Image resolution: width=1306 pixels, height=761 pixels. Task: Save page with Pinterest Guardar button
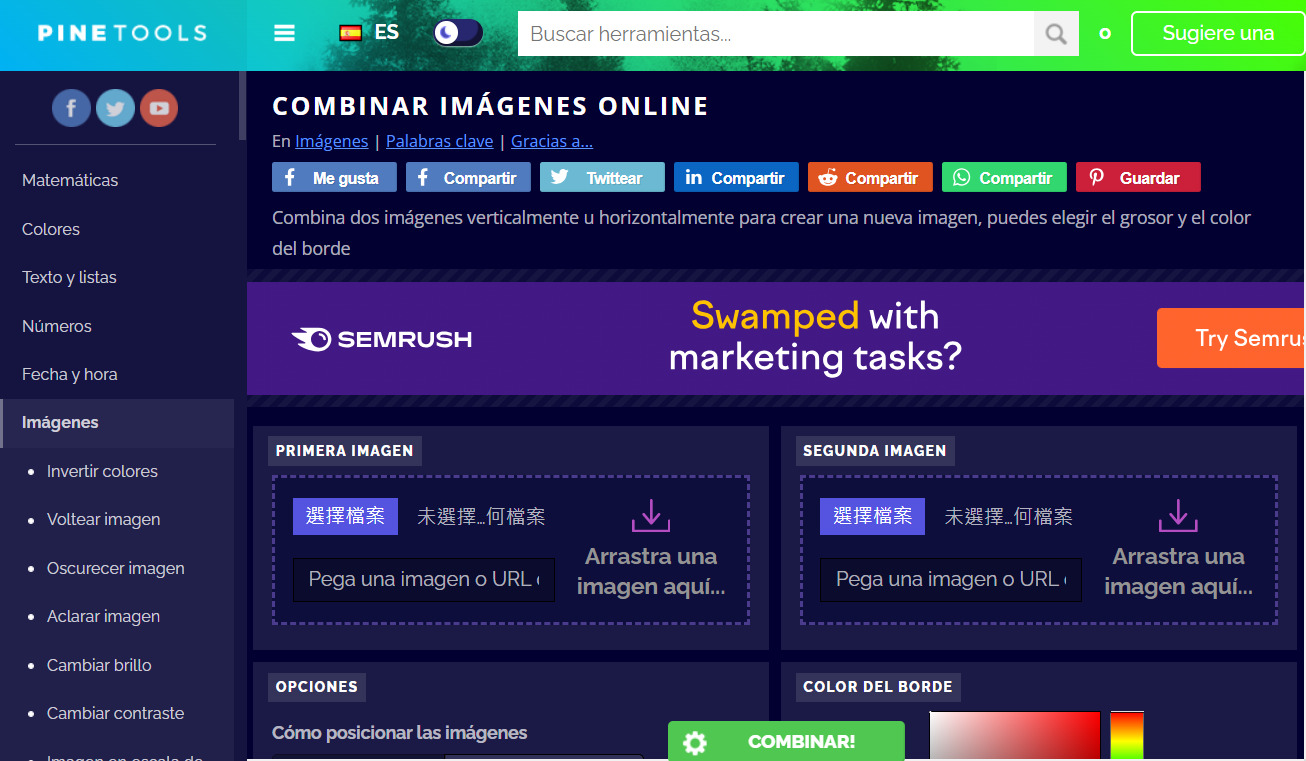(1137, 178)
